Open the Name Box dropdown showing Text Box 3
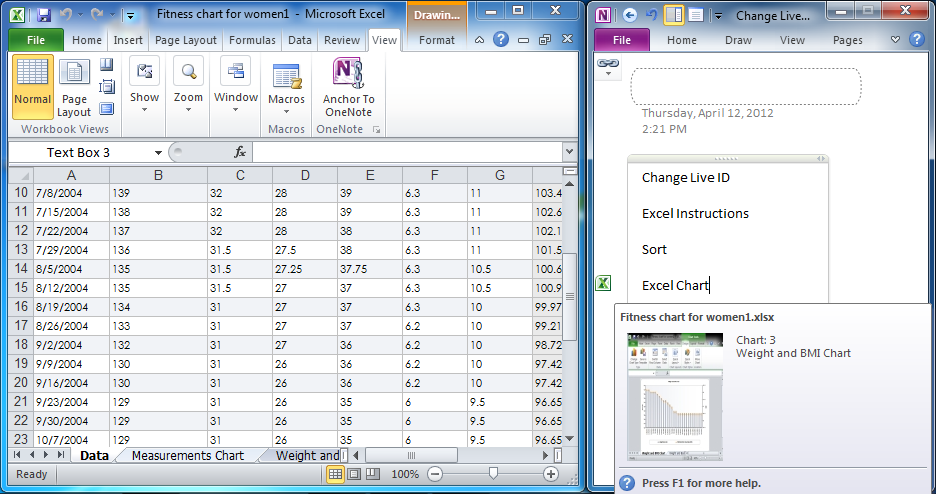 [x=158, y=153]
